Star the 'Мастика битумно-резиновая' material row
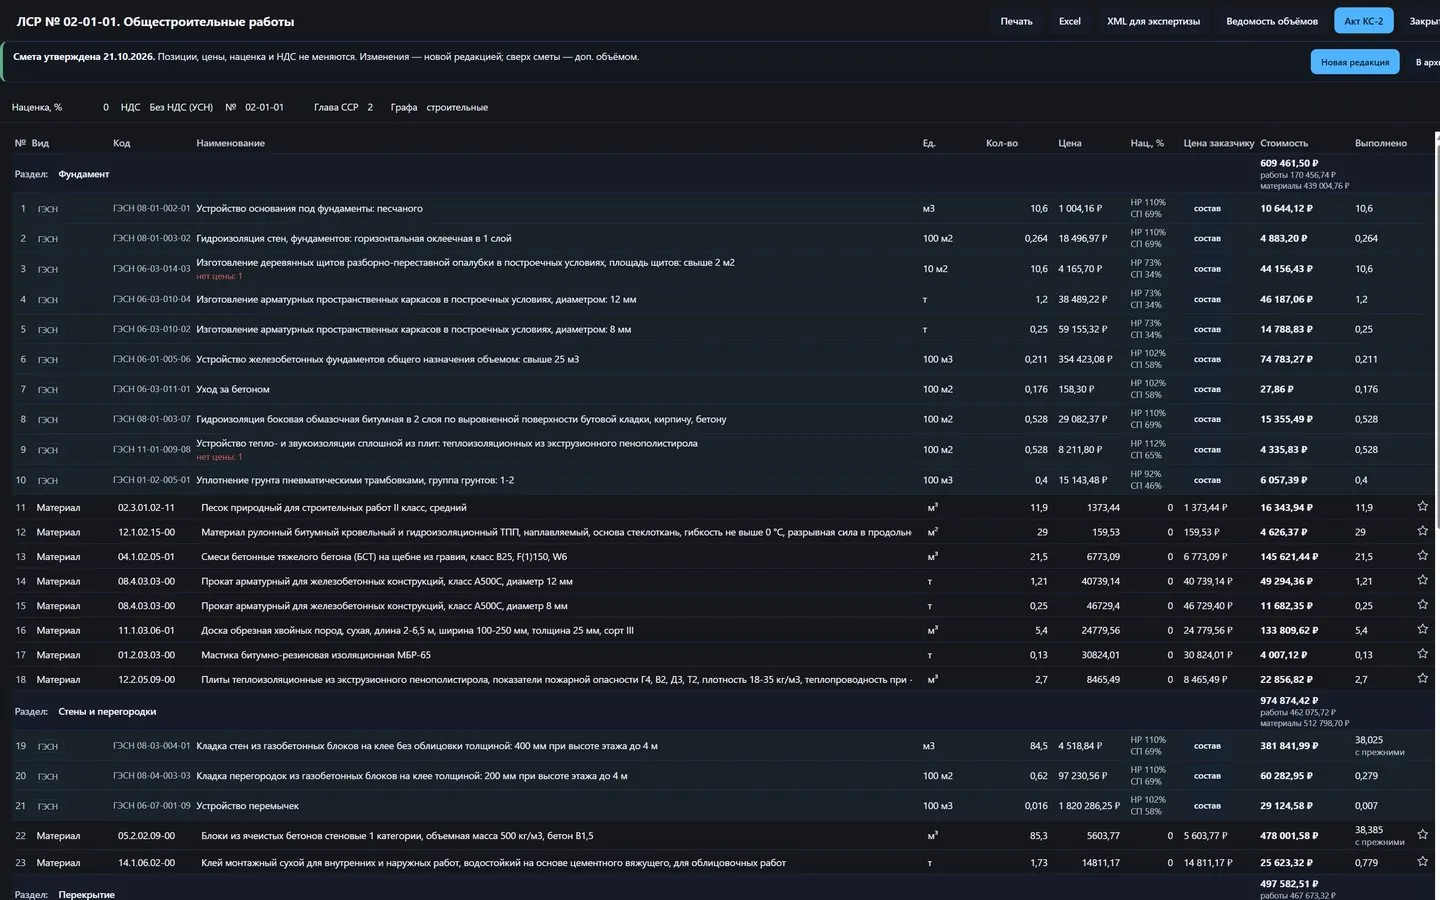This screenshot has width=1440, height=900. coord(1422,654)
